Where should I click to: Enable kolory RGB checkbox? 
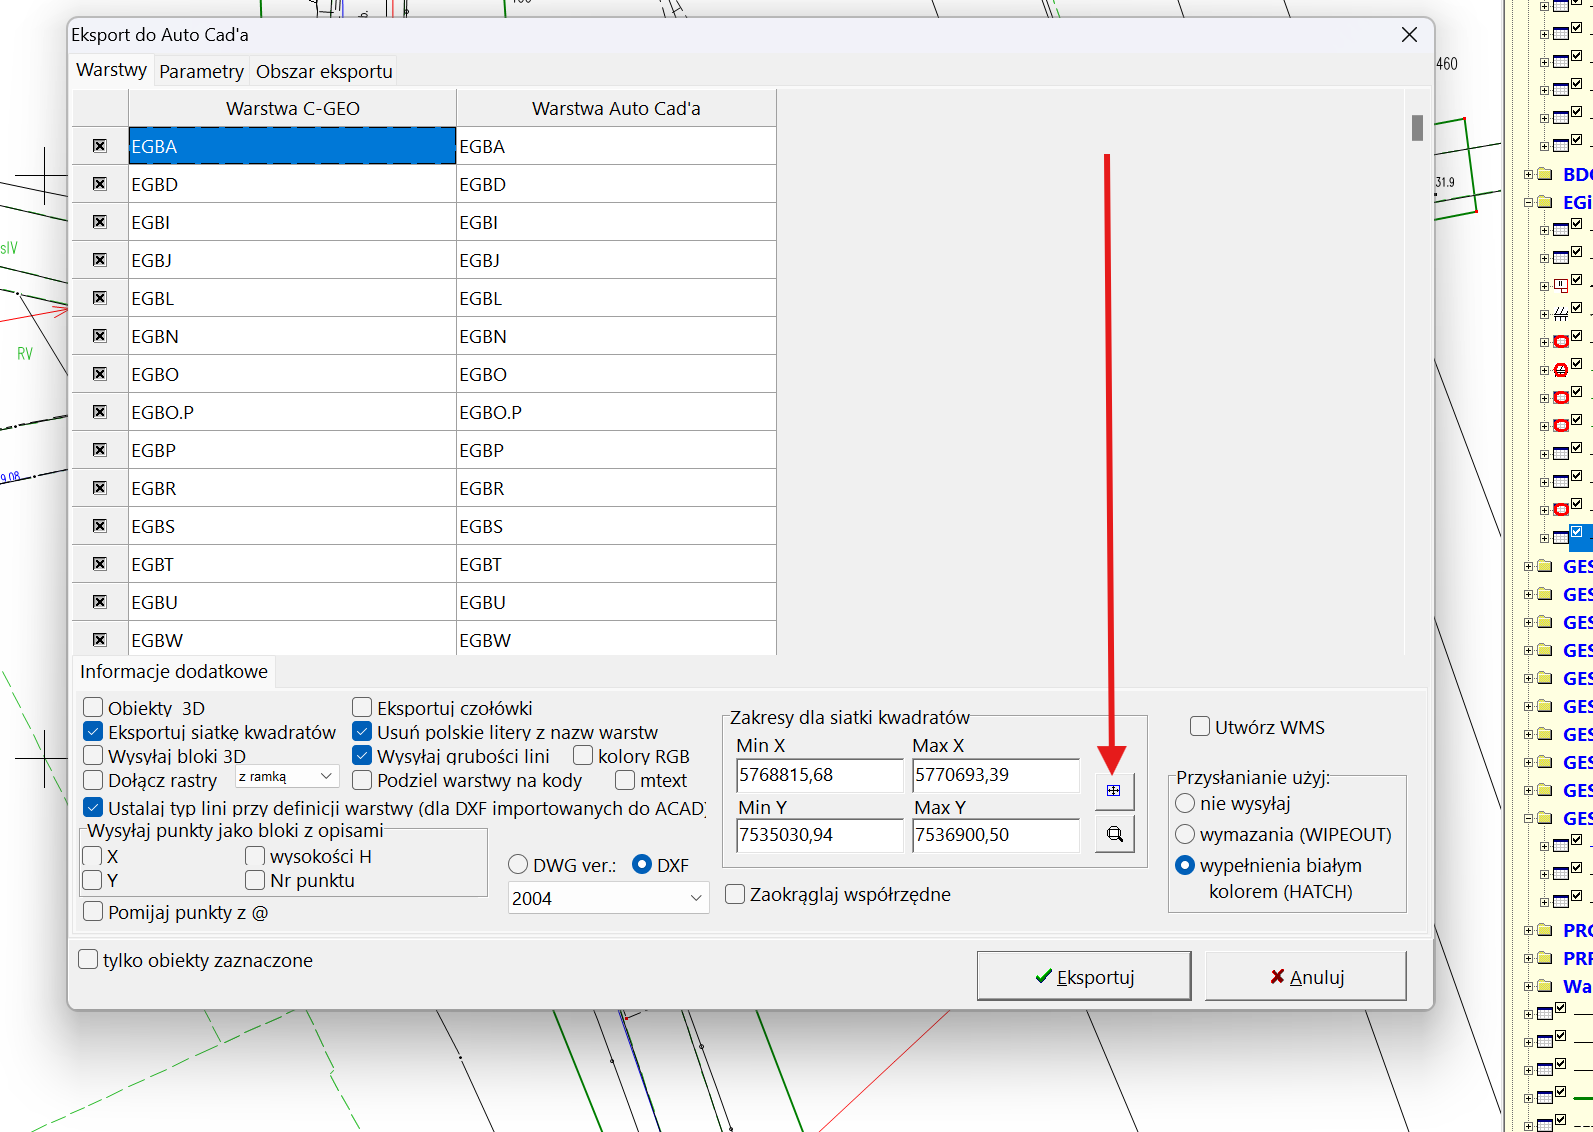click(583, 756)
